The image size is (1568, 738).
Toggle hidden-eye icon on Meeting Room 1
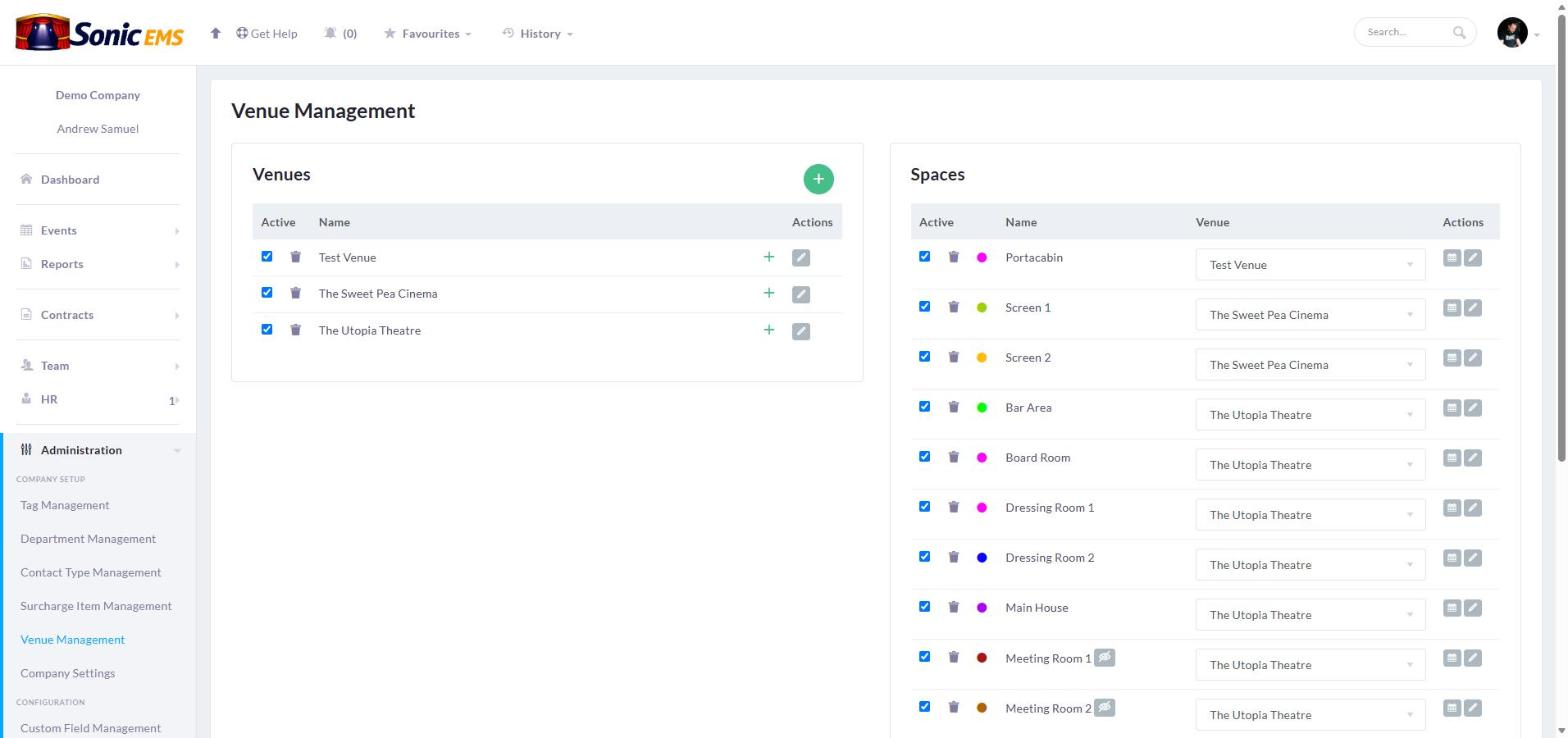coord(1104,657)
